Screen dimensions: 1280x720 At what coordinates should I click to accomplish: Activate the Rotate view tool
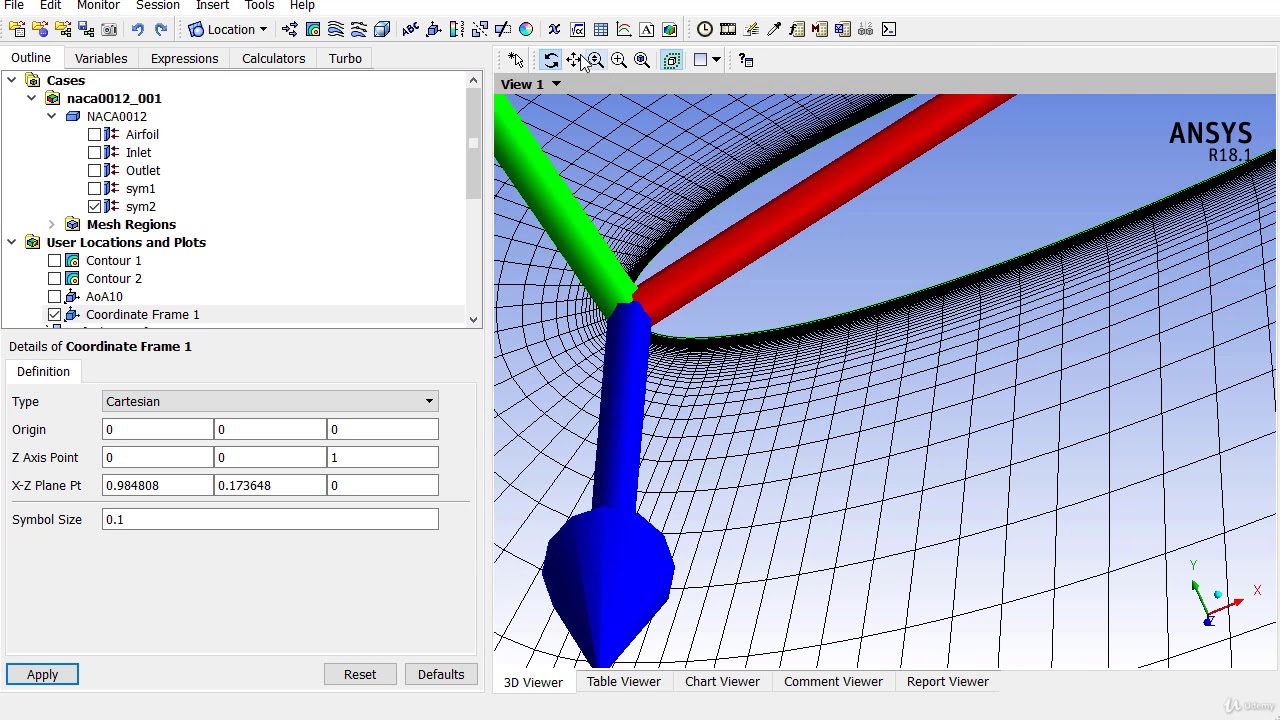pyautogui.click(x=551, y=60)
